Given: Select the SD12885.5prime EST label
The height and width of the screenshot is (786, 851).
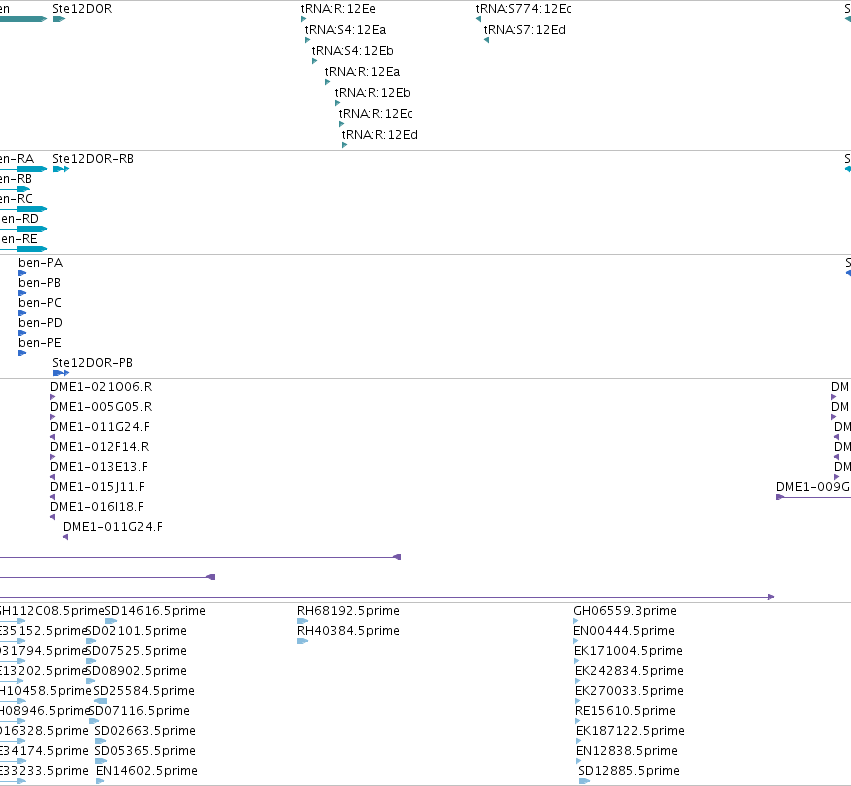Looking at the screenshot, I should (628, 771).
